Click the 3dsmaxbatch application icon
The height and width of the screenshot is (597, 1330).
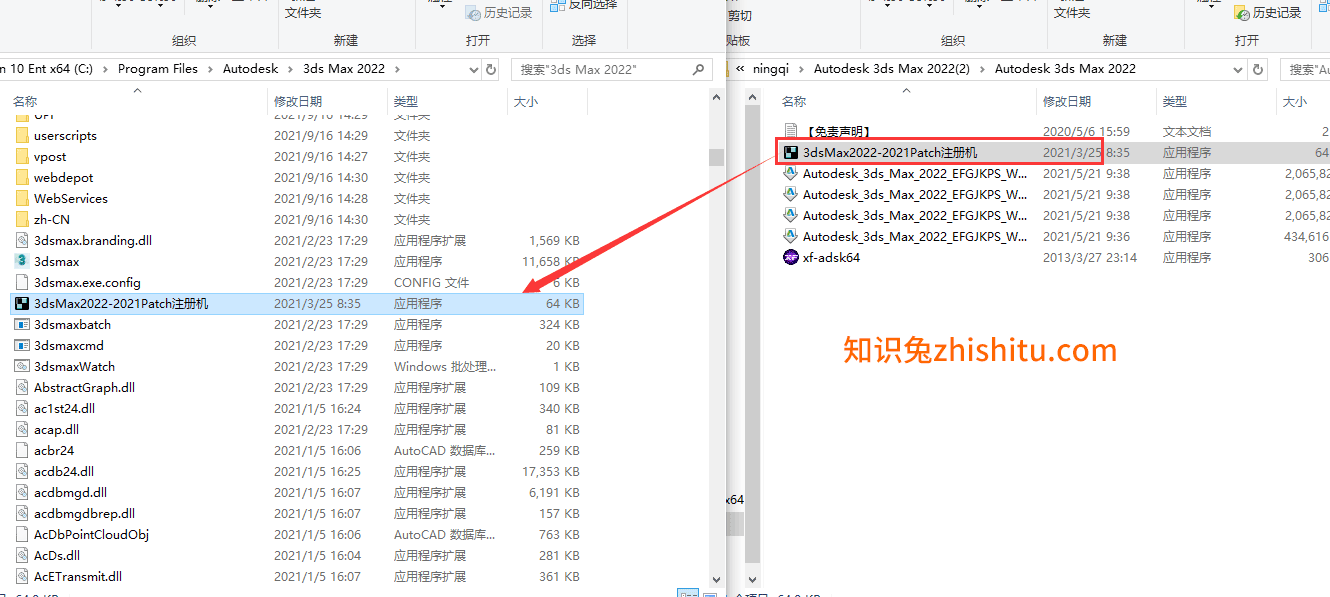pyautogui.click(x=22, y=325)
